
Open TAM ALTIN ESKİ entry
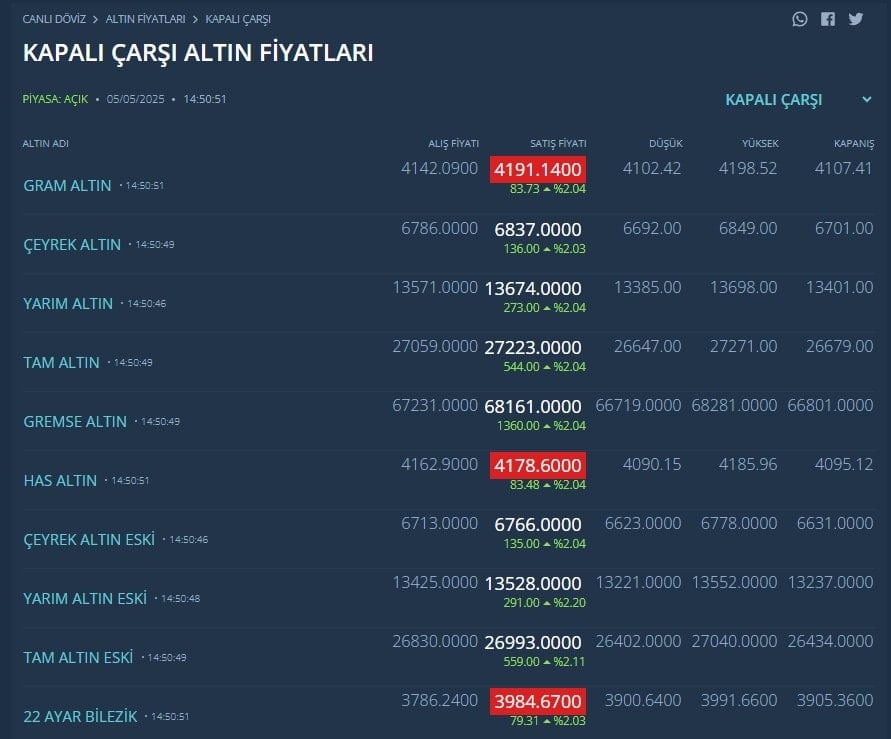(78, 658)
